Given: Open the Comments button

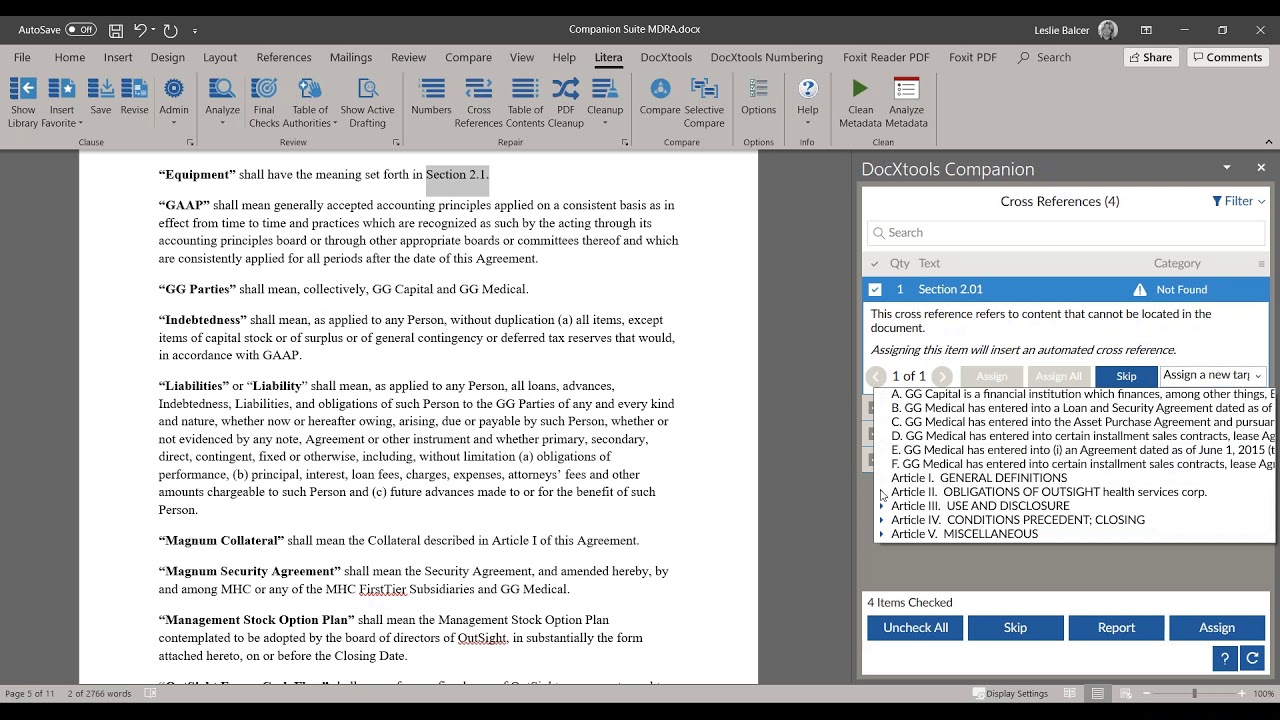Looking at the screenshot, I should (x=1228, y=57).
